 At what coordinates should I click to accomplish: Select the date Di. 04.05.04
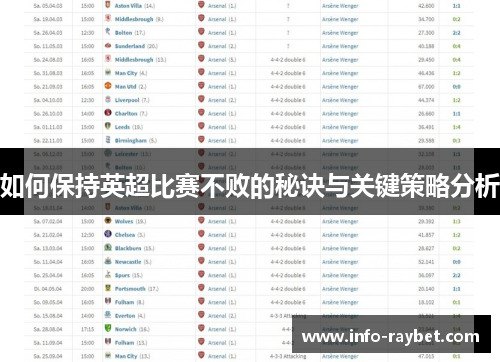pyautogui.click(x=48, y=289)
